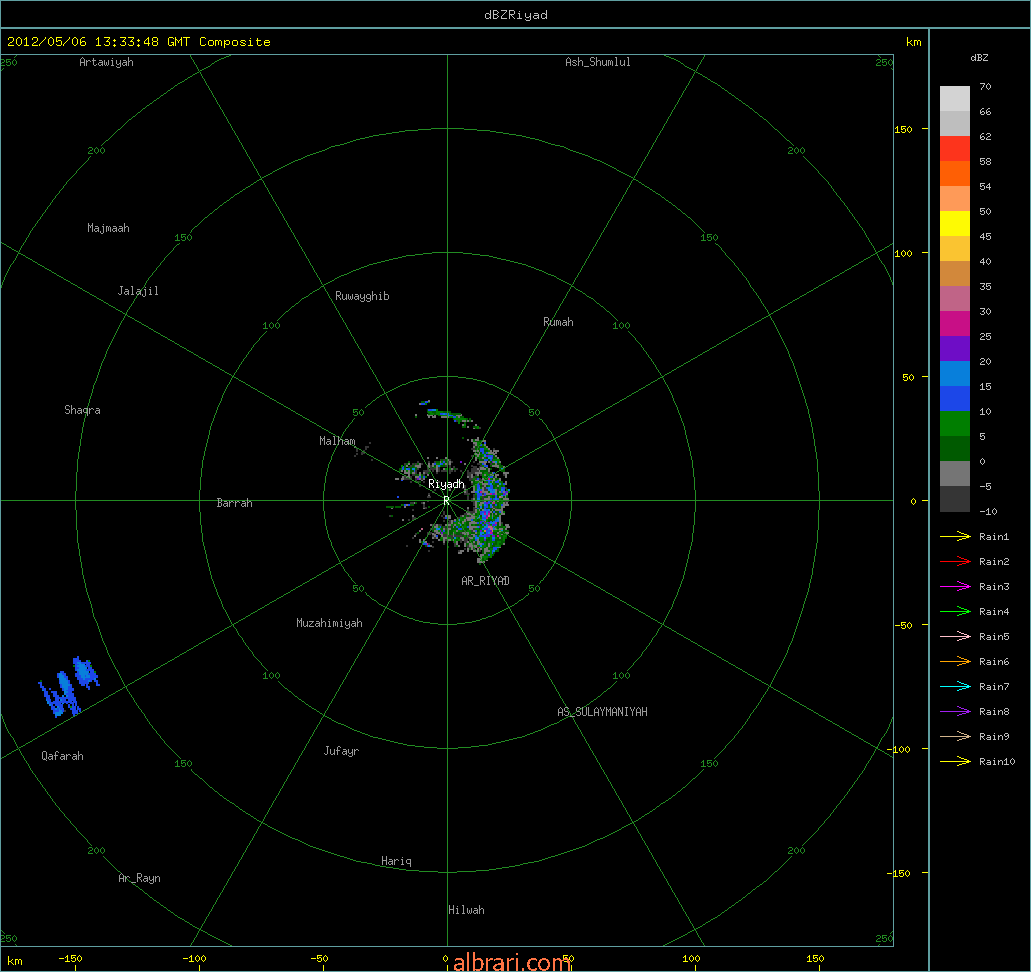Click the Hilwah city label
This screenshot has width=1031, height=972.
point(466,910)
